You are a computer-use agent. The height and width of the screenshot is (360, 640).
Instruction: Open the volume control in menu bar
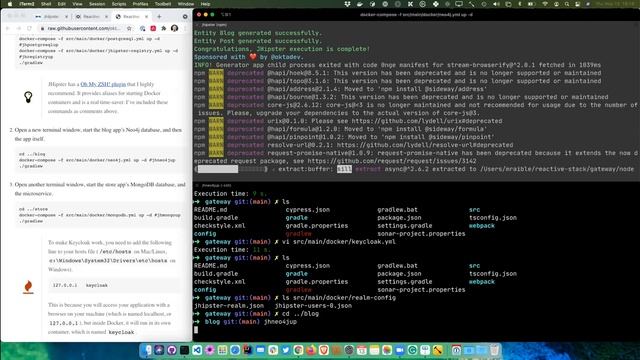(496, 4)
